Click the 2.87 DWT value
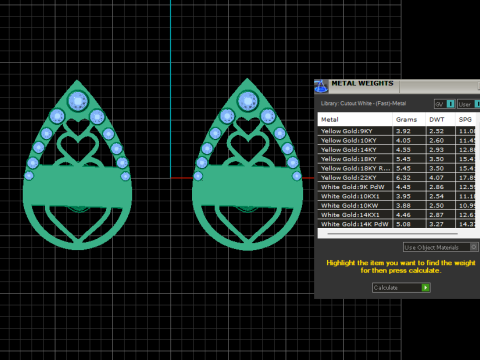 point(436,215)
